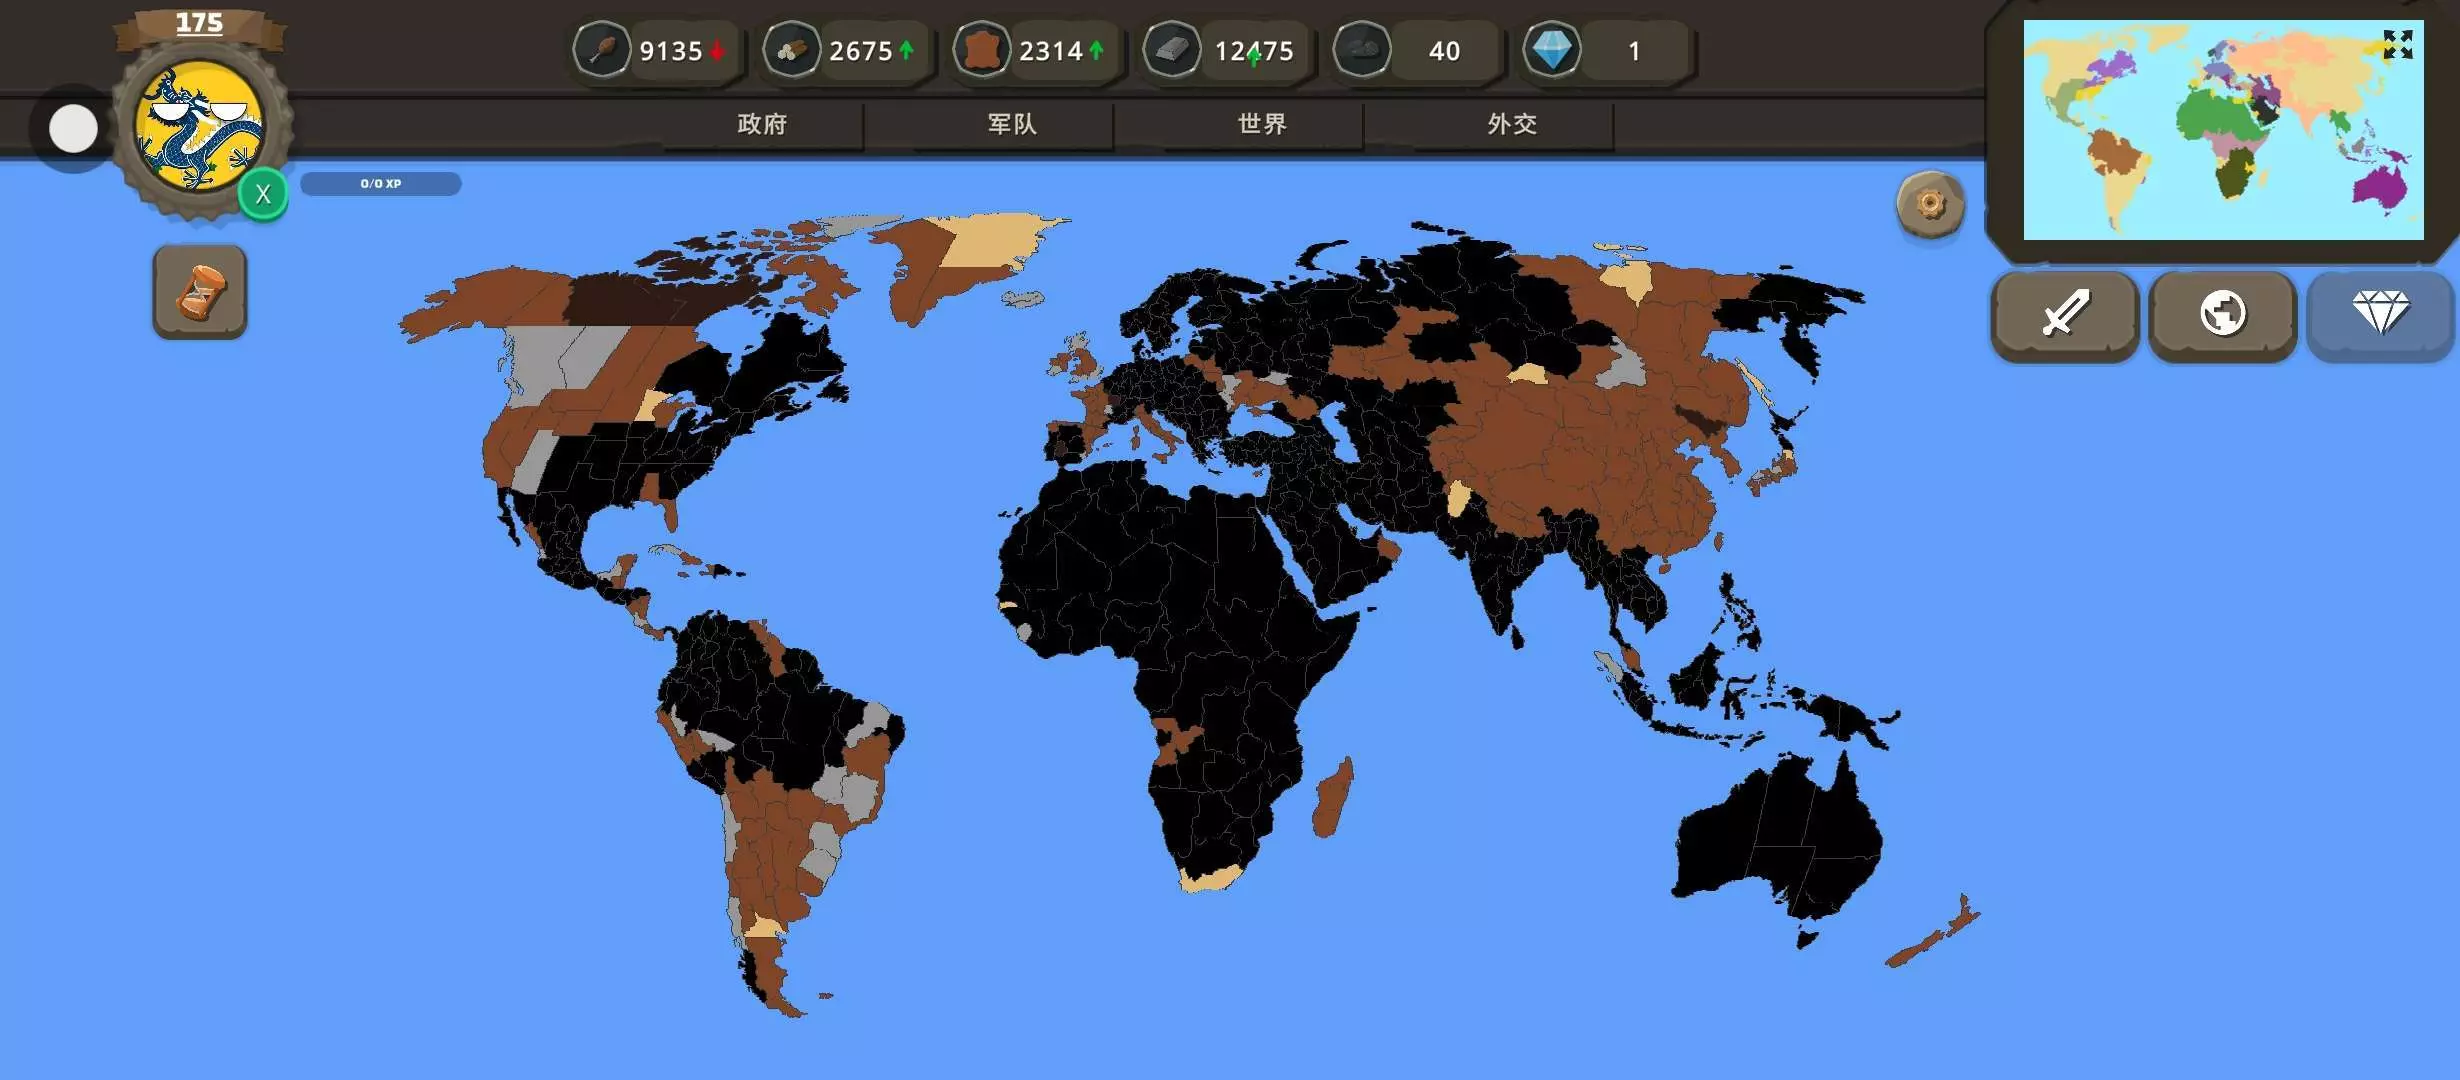The width and height of the screenshot is (2460, 1080).
Task: Click the meat food resource icon
Action: (x=602, y=50)
